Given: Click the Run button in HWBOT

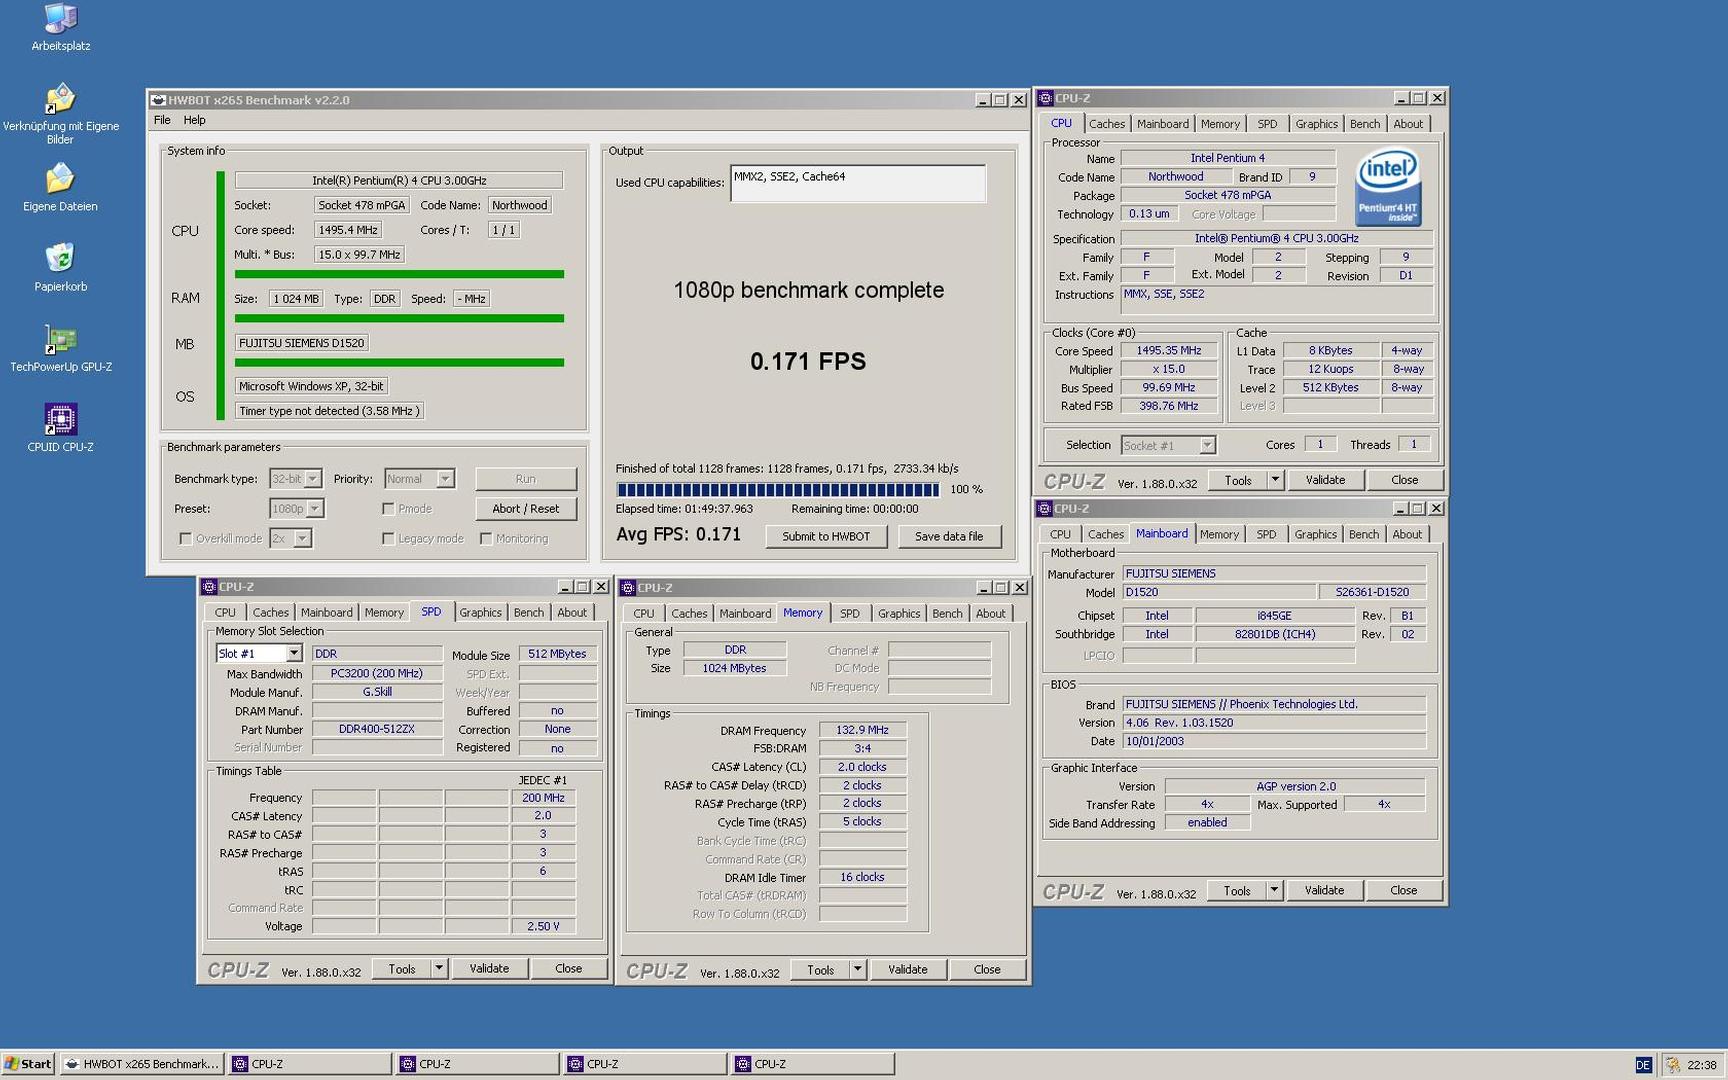Looking at the screenshot, I should coord(526,479).
